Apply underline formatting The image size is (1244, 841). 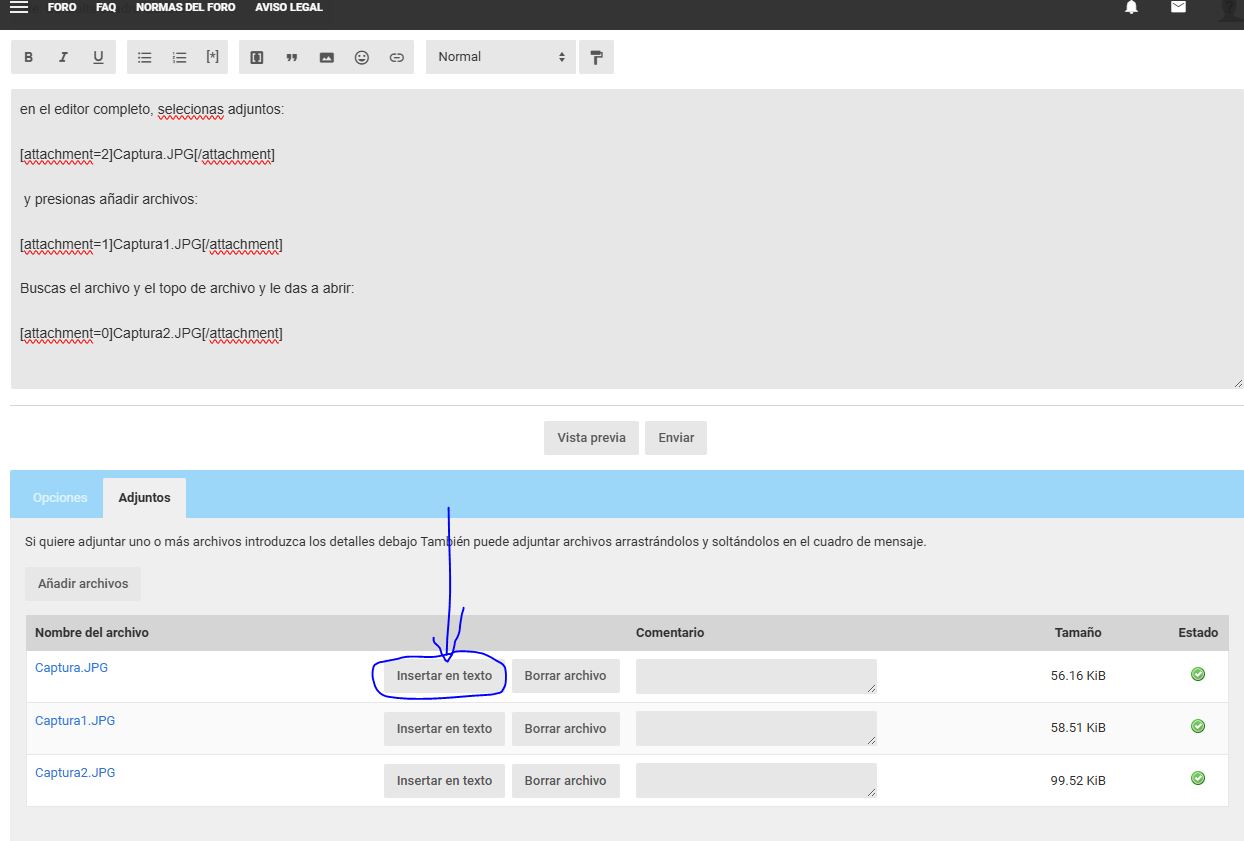98,57
